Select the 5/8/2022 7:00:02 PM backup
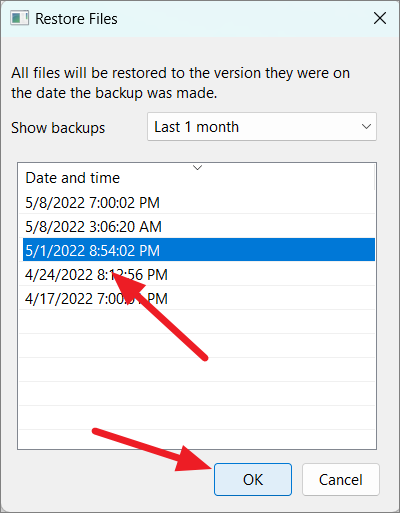 coord(199,203)
